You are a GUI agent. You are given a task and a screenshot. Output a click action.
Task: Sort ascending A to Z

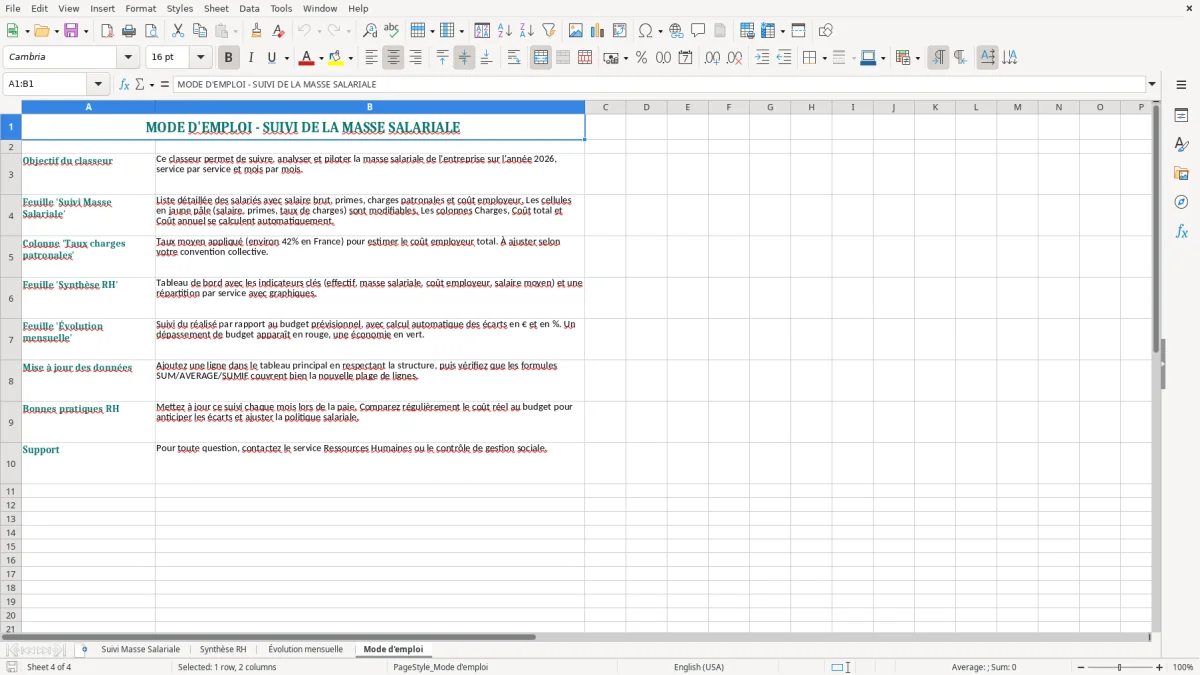click(504, 31)
